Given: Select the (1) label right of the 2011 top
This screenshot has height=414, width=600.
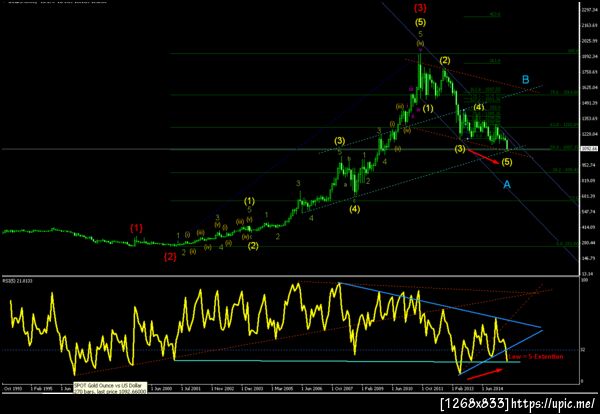Looking at the screenshot, I should click(428, 108).
